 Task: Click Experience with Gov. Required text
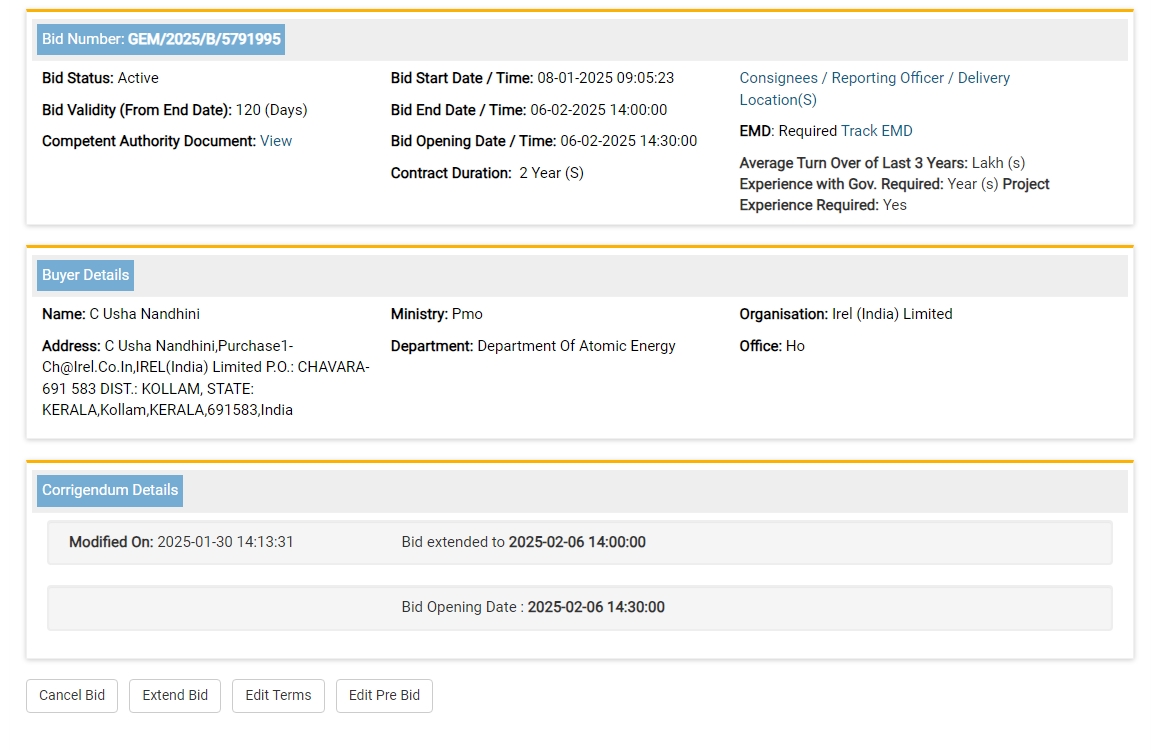click(842, 184)
